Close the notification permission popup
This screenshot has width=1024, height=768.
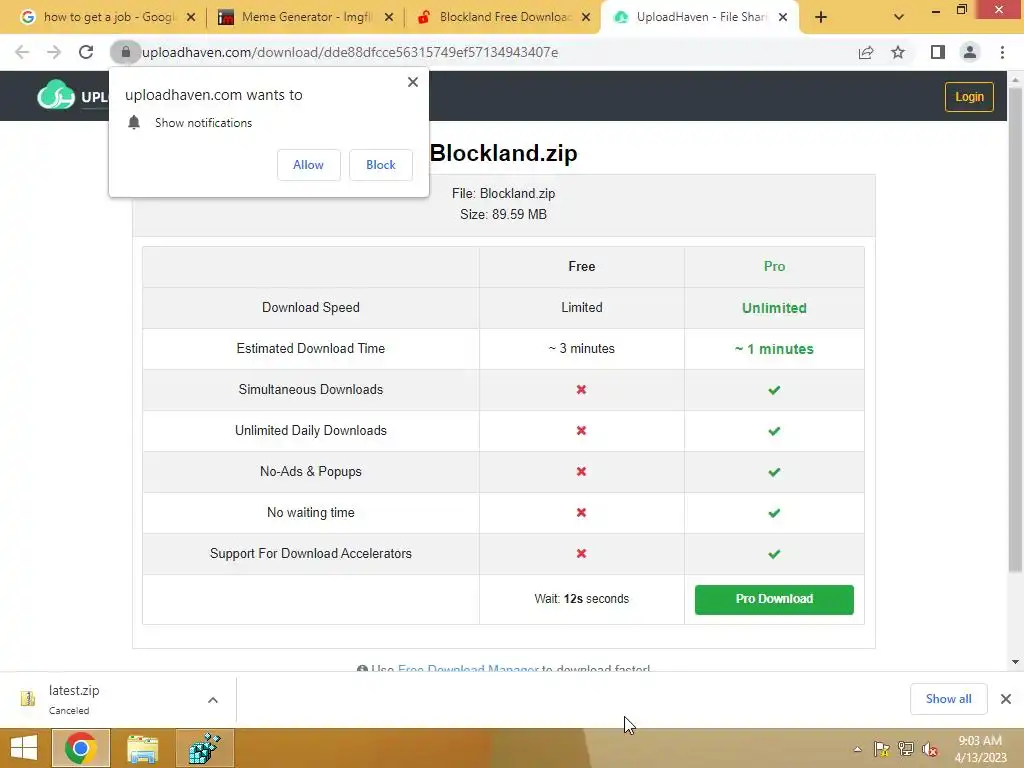tap(413, 82)
